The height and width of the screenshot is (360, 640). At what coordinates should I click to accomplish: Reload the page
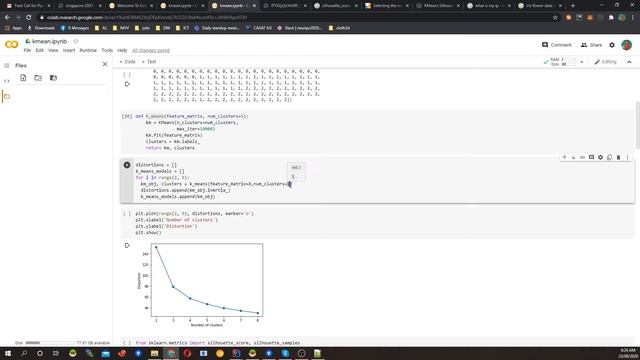[29, 18]
